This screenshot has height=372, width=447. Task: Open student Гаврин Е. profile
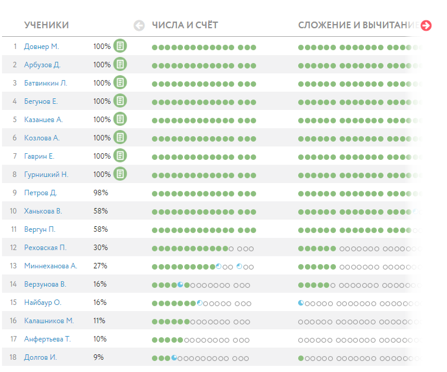click(x=39, y=156)
